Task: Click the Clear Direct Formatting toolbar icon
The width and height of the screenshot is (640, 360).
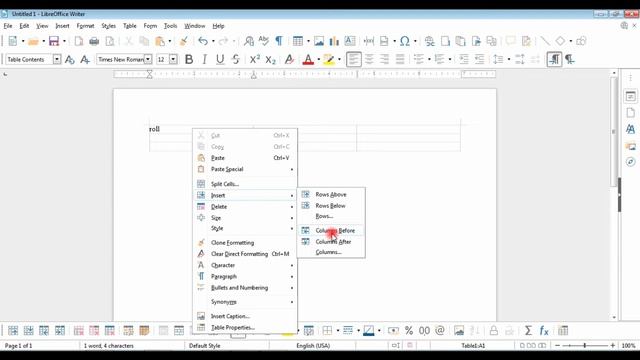Action: click(289, 59)
